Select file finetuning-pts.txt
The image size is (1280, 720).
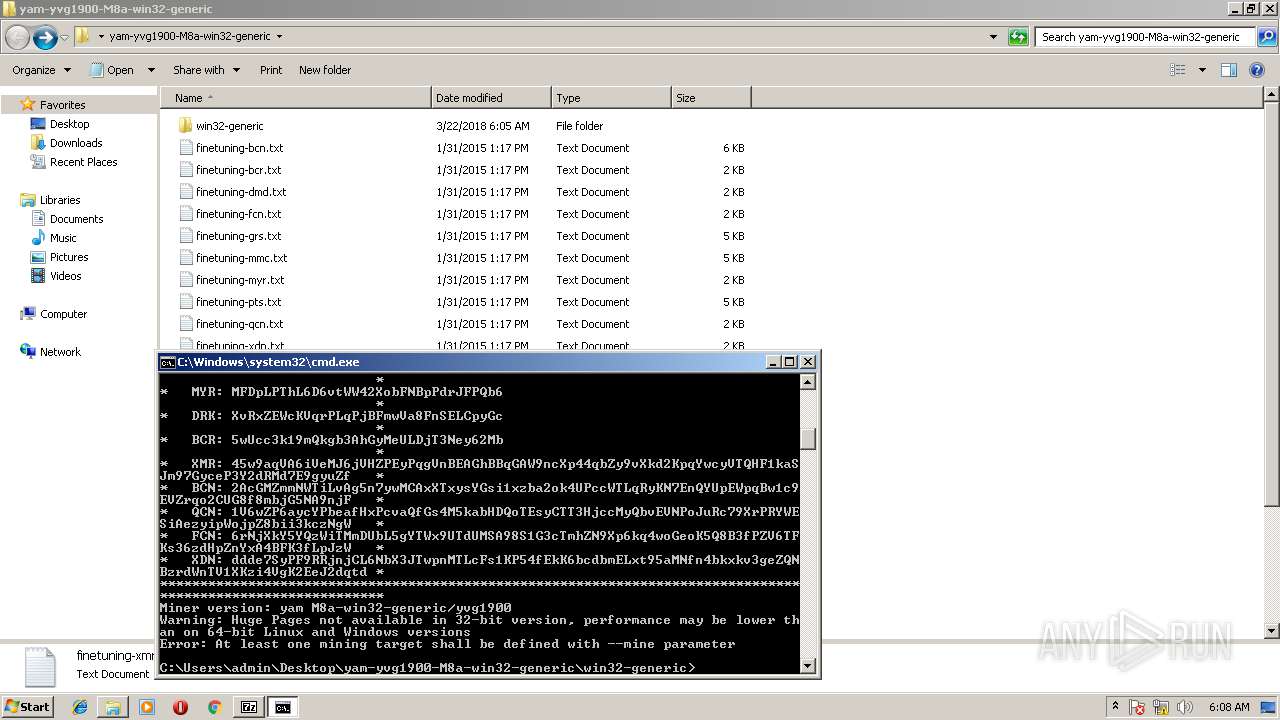(x=238, y=302)
